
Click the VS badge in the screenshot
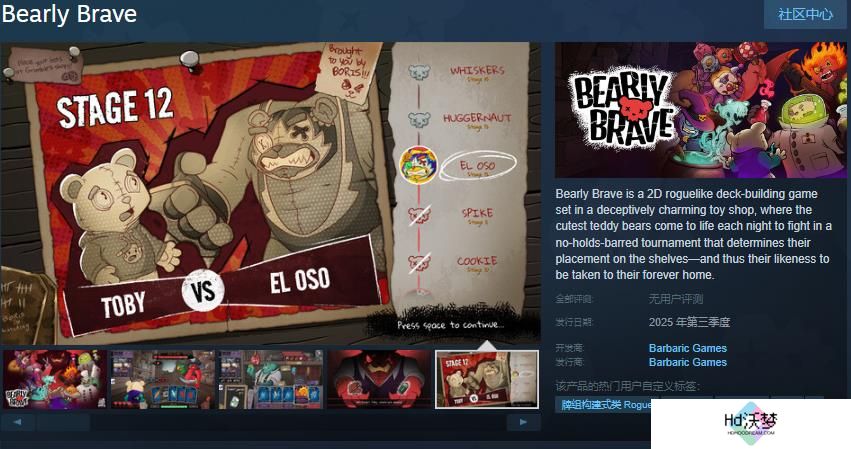point(203,290)
